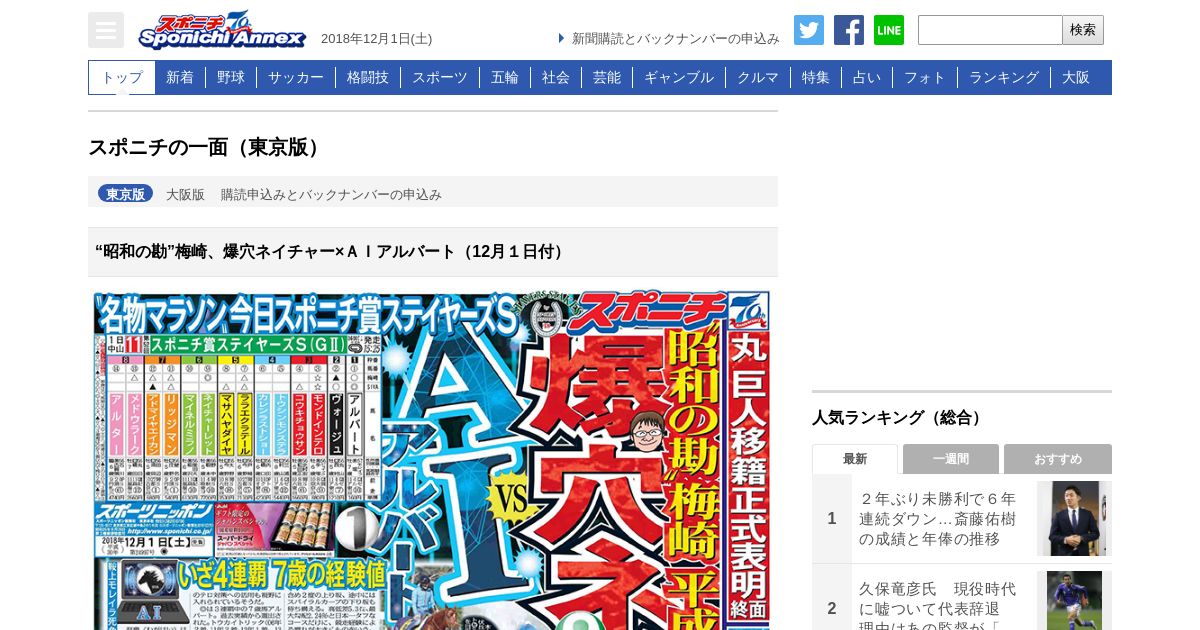Open thumbnail of soccer player
Screen dimensions: 1200x630
(1074, 601)
